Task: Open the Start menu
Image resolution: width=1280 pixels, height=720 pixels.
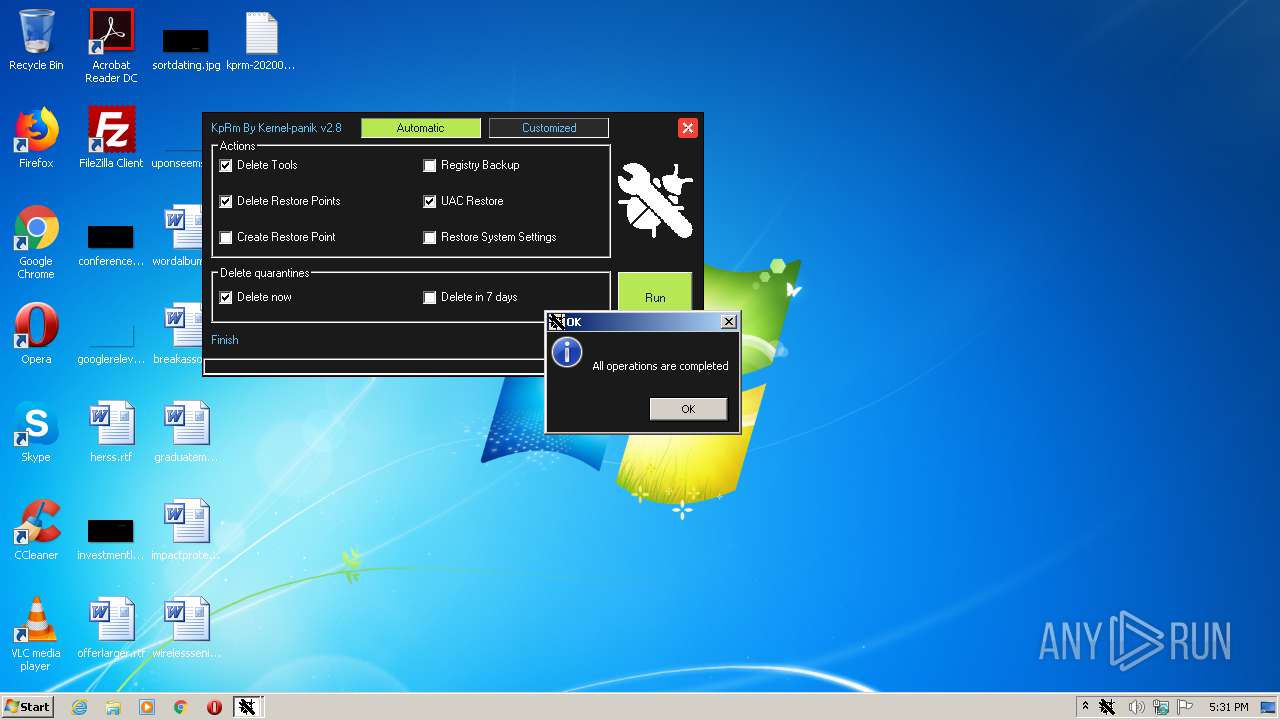Action: (27, 707)
